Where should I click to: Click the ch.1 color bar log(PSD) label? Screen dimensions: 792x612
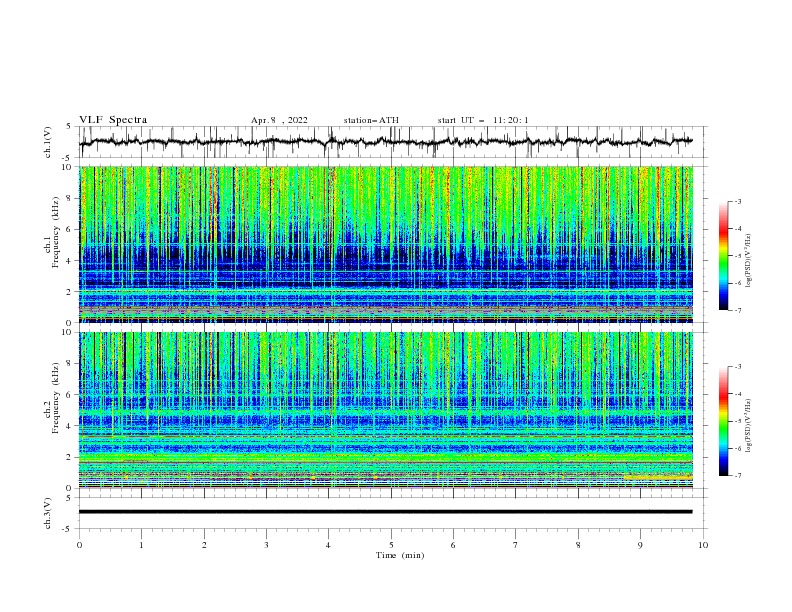[749, 261]
